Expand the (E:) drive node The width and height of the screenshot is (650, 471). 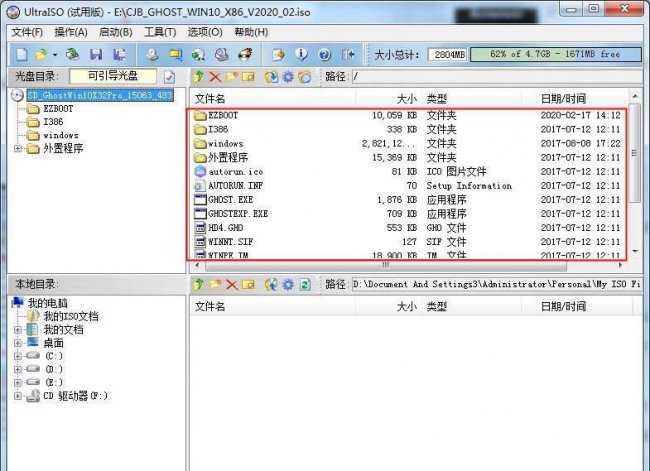(x=18, y=382)
